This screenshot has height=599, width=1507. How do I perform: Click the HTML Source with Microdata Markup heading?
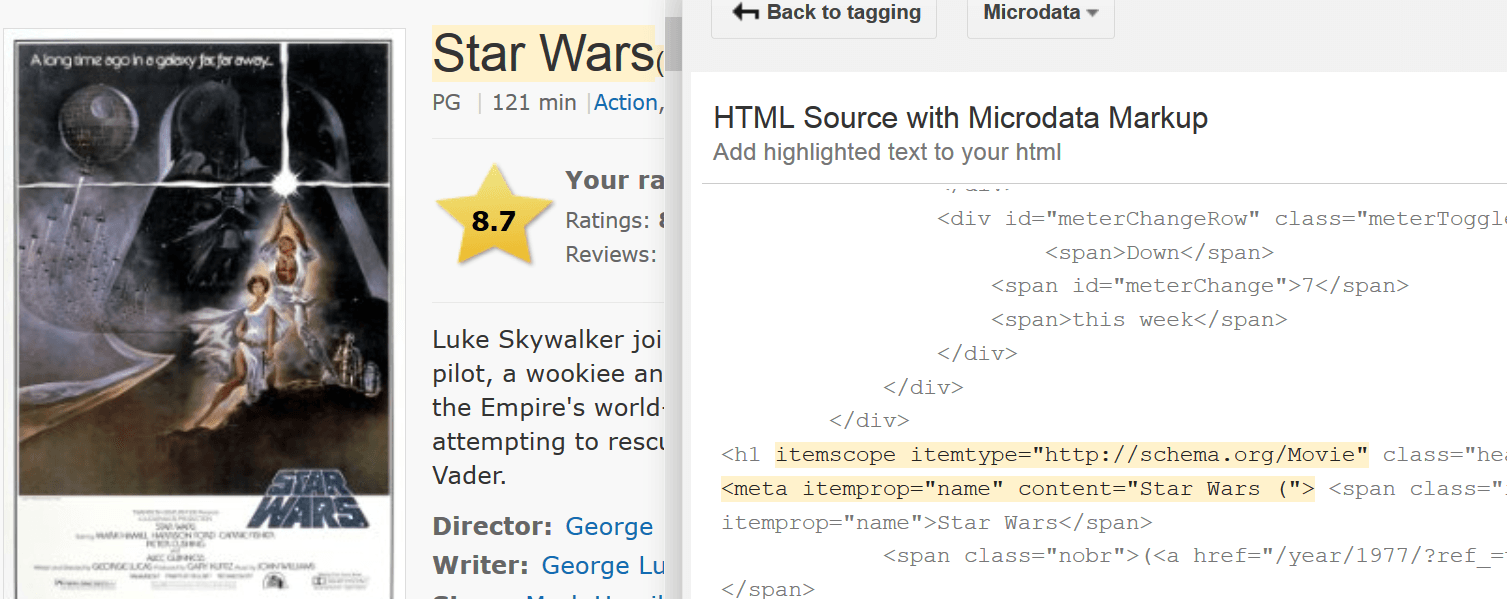pyautogui.click(x=960, y=118)
